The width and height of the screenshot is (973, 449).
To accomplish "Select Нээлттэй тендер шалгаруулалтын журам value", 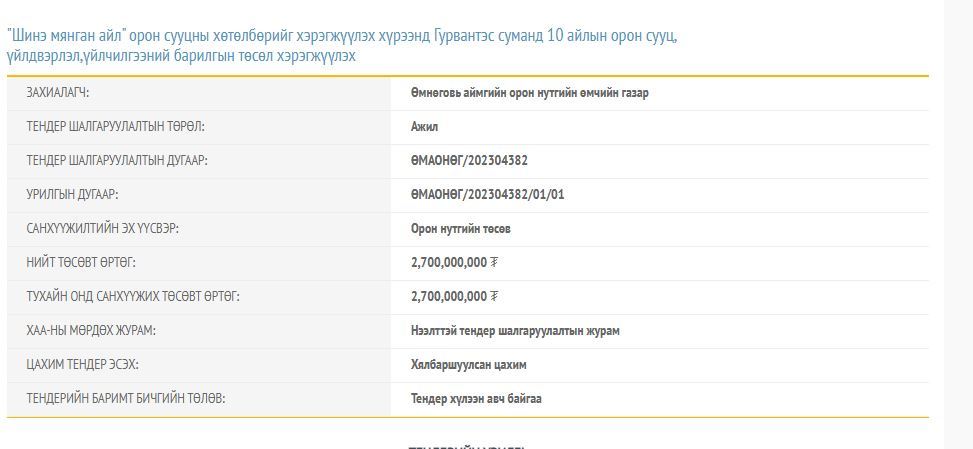I will (x=522, y=331).
